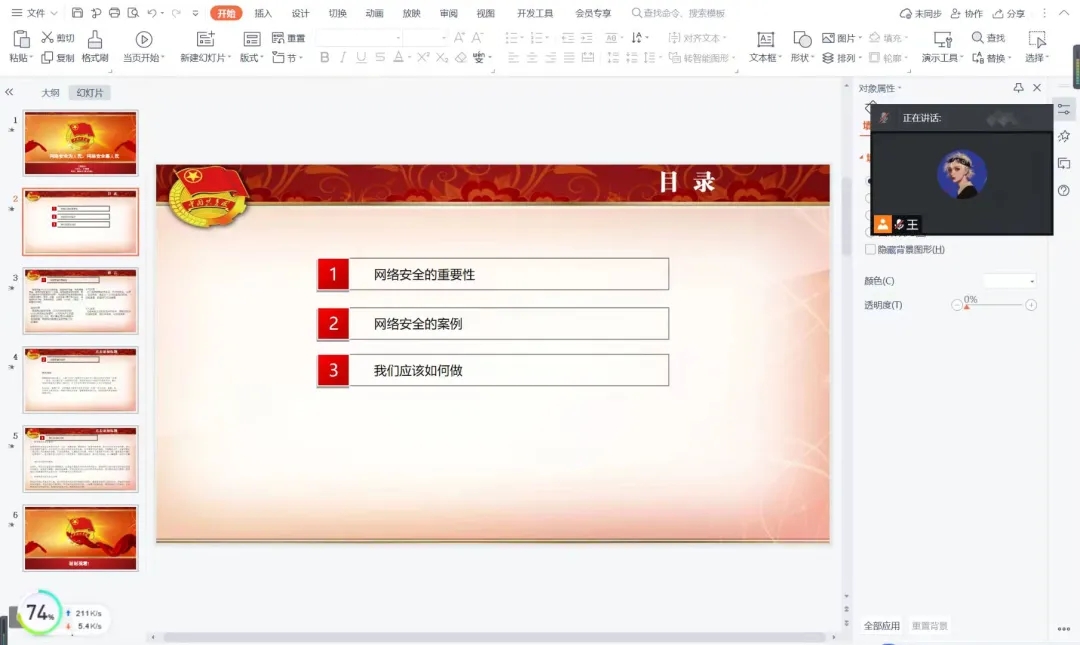The image size is (1080, 645).
Task: Expand the 新建幻灯片 dropdown
Action: tap(206, 58)
